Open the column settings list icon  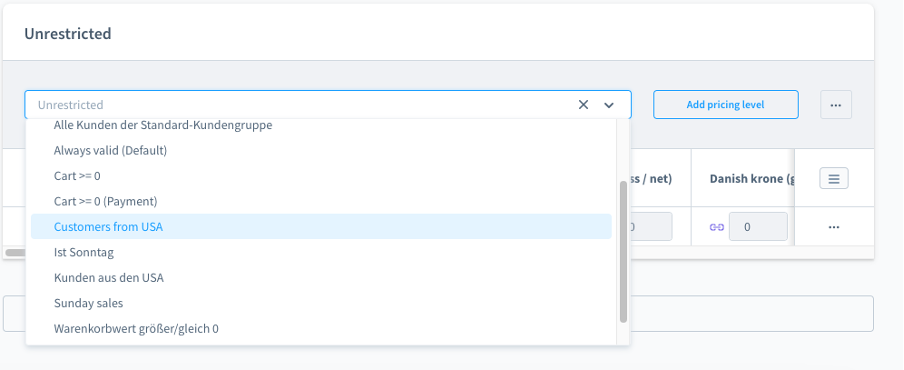tap(834, 179)
